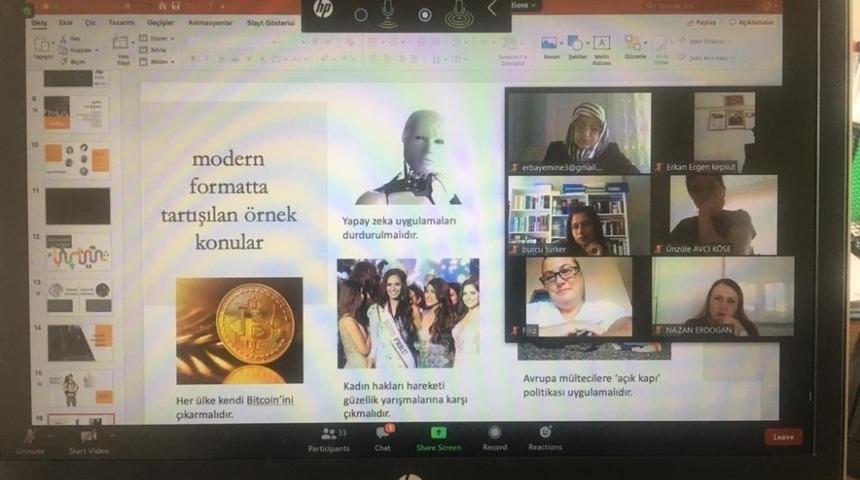Open Şekiller shapes gallery icon
Viewport: 860px width, 480px height.
click(x=575, y=43)
